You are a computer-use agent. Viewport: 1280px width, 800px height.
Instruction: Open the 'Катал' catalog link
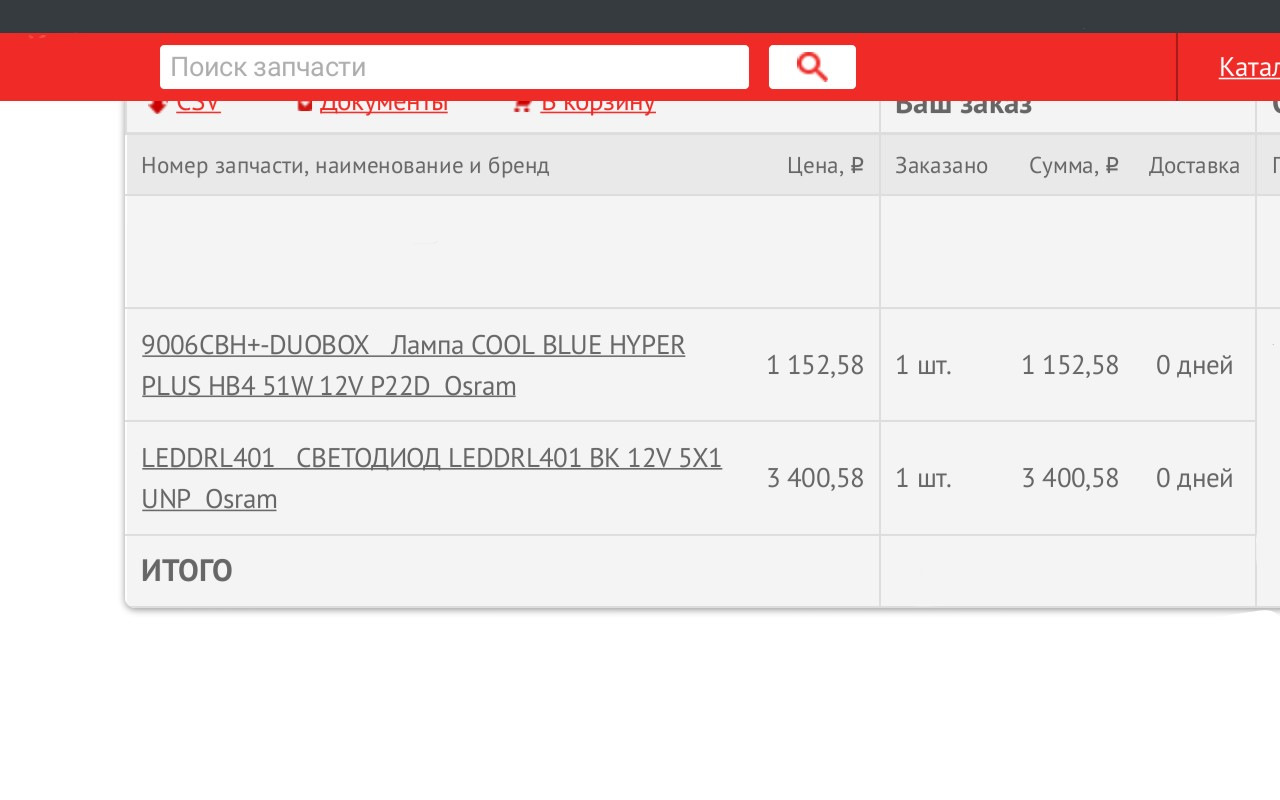[x=1249, y=67]
